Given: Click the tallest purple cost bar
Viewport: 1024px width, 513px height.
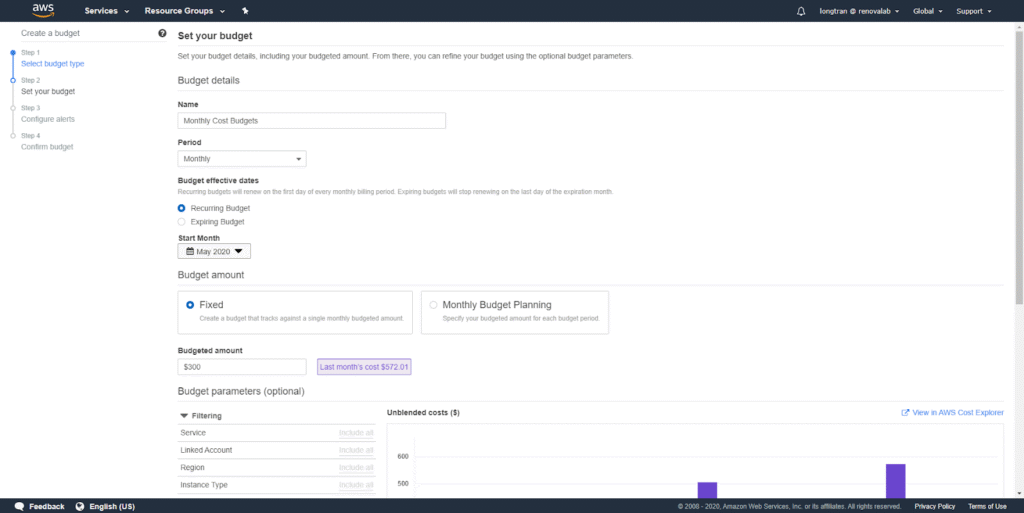Looking at the screenshot, I should (x=895, y=481).
